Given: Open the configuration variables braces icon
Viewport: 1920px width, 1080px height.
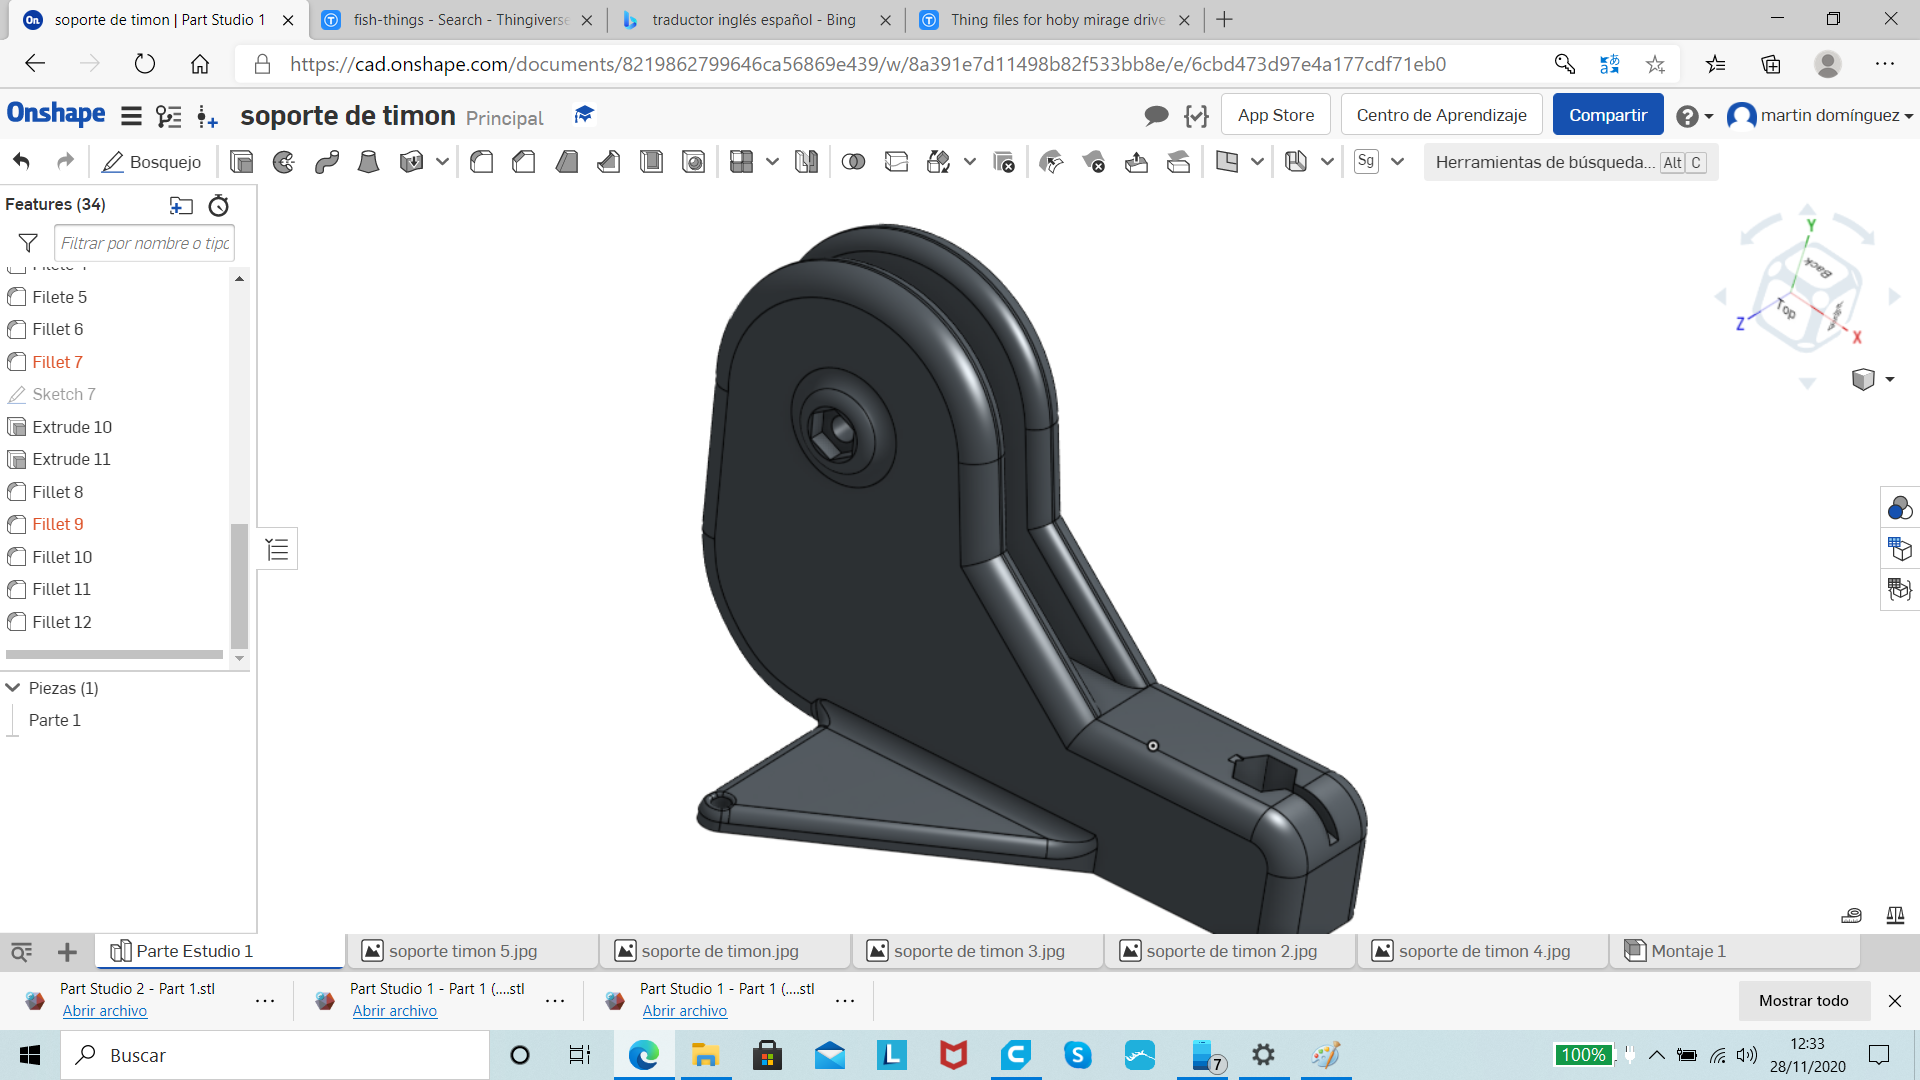Looking at the screenshot, I should pos(1196,116).
